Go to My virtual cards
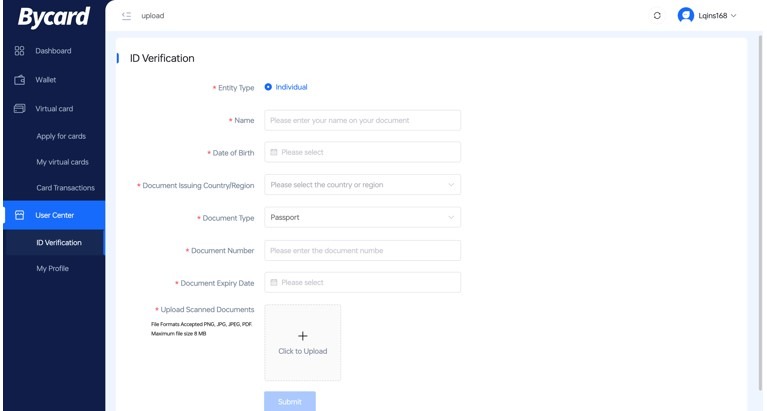The width and height of the screenshot is (767, 411). tap(62, 162)
